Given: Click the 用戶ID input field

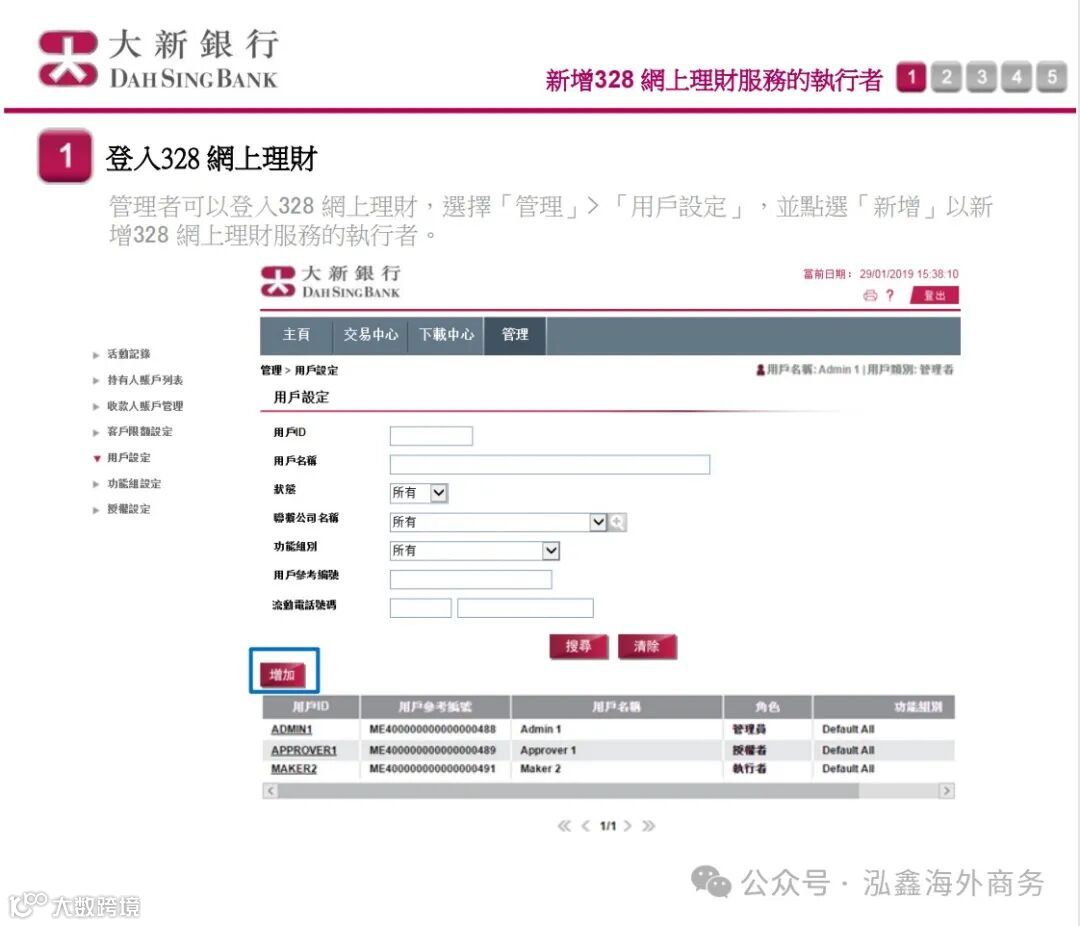Looking at the screenshot, I should click(x=431, y=435).
